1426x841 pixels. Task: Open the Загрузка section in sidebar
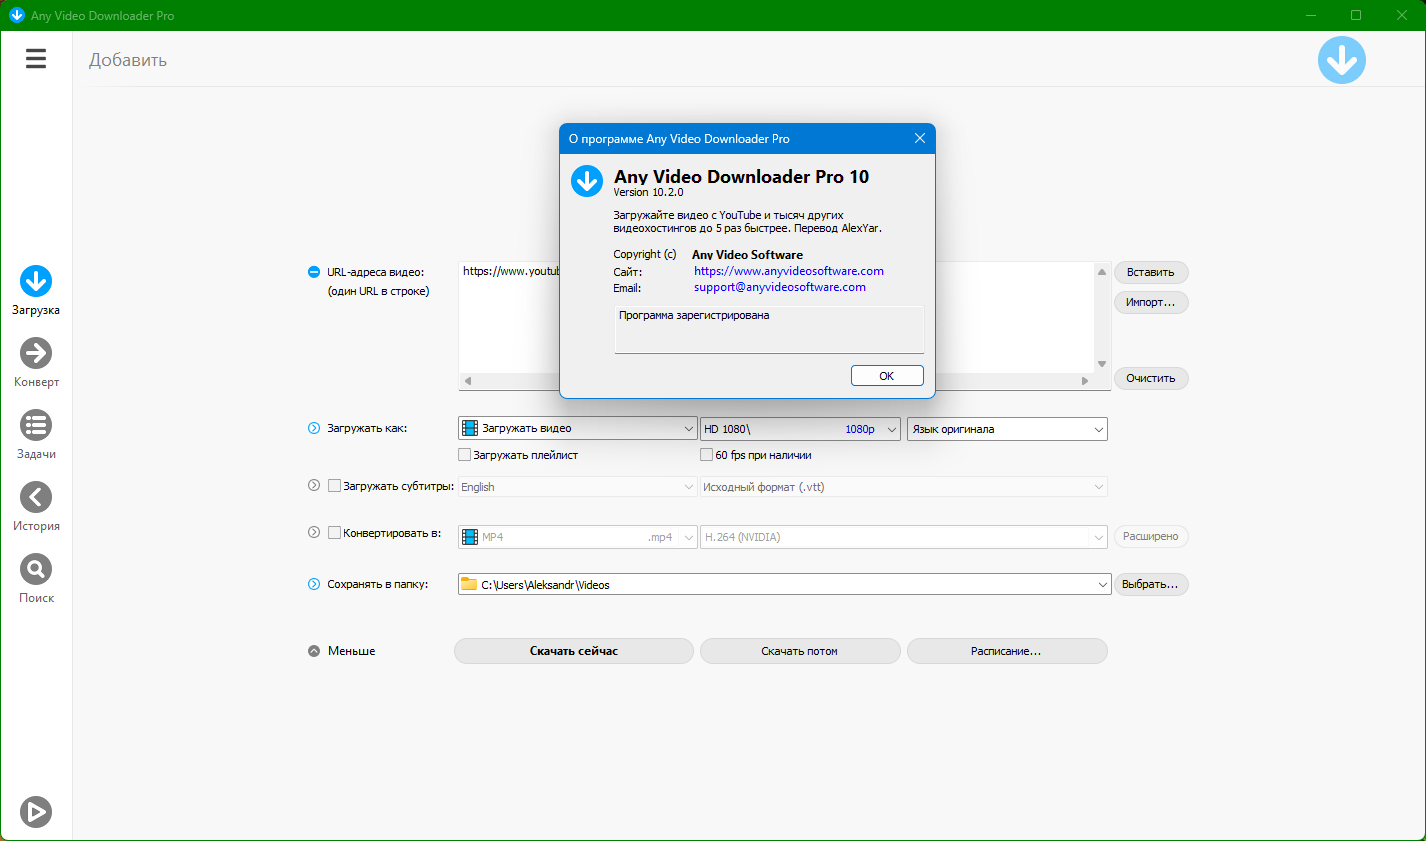click(x=36, y=282)
